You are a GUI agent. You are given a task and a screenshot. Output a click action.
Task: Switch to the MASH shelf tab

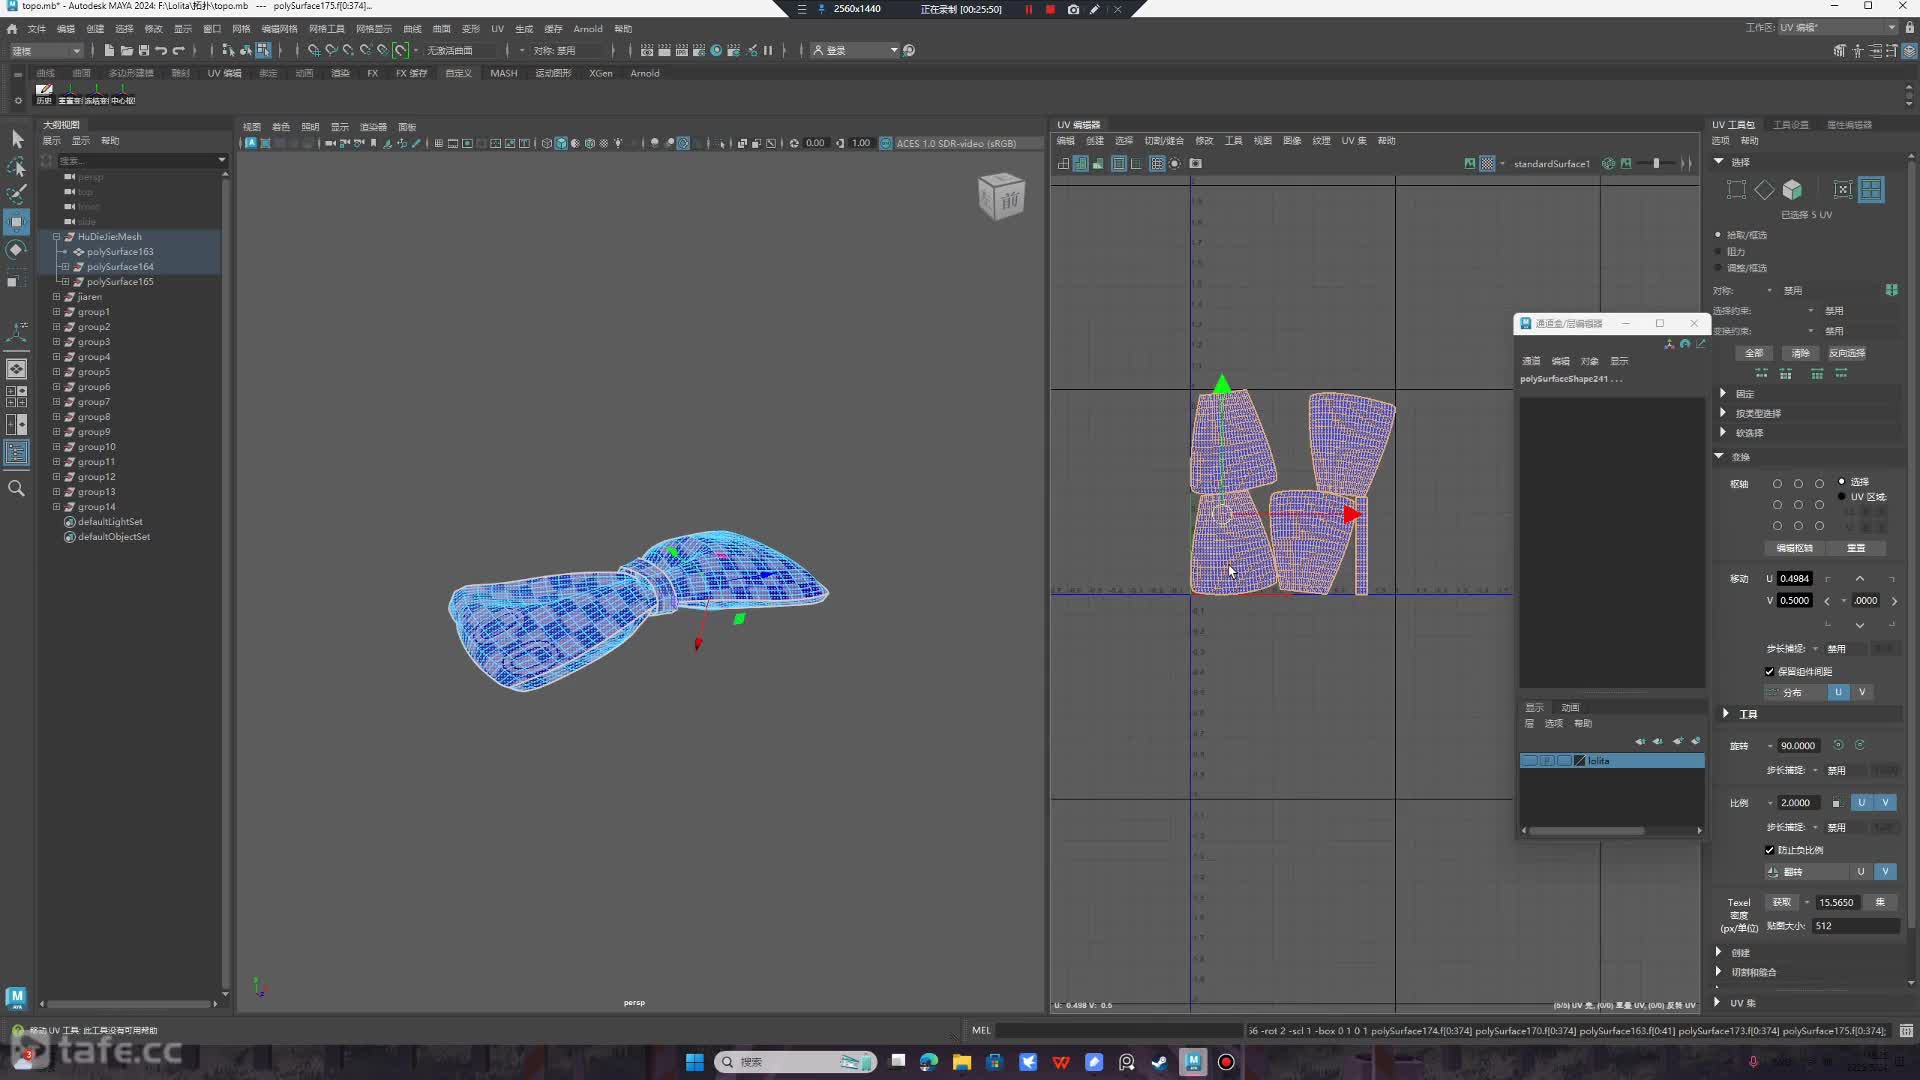click(x=504, y=73)
